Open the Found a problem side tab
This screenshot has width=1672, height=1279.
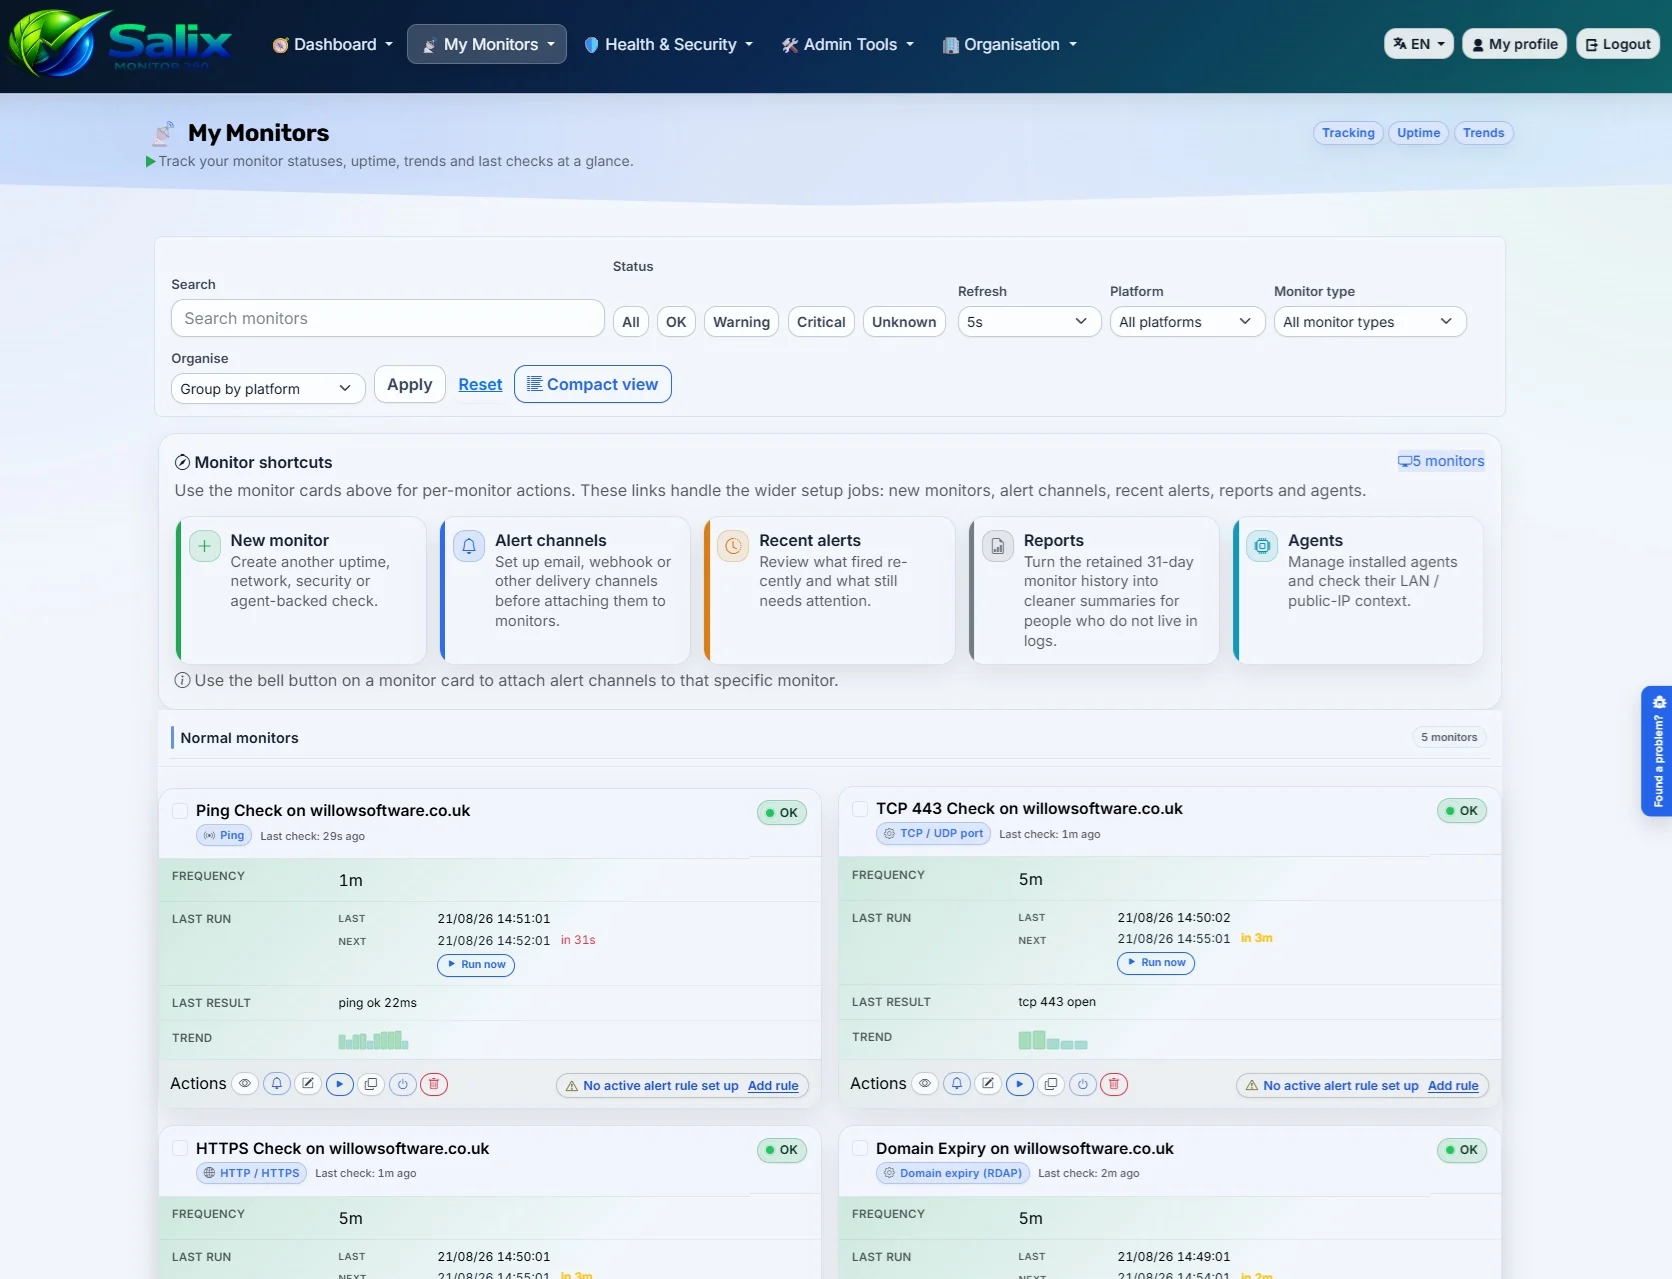coord(1657,751)
